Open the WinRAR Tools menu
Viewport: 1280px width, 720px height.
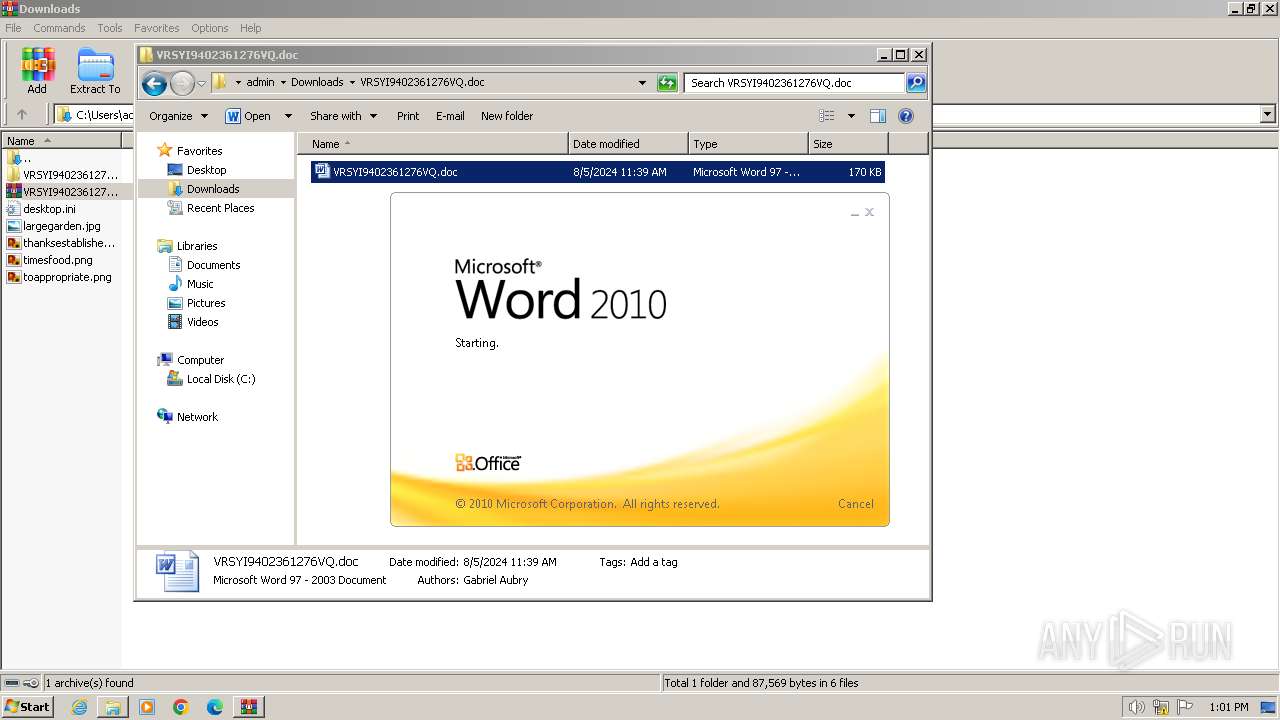coord(110,28)
